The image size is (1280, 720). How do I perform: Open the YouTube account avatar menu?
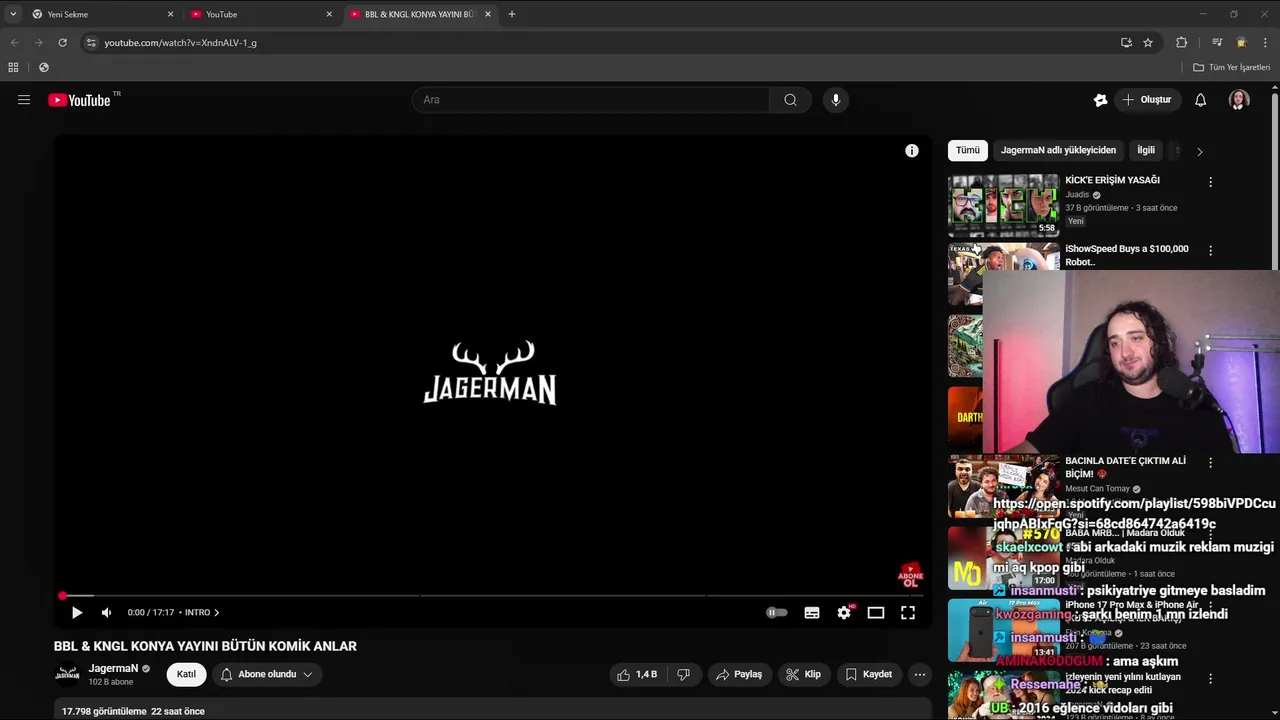(x=1239, y=100)
